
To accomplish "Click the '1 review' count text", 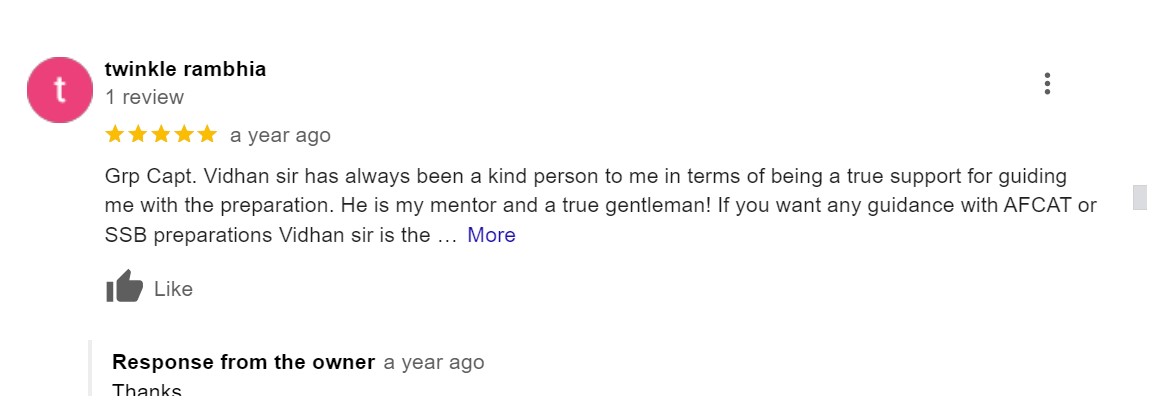I will pos(144,97).
